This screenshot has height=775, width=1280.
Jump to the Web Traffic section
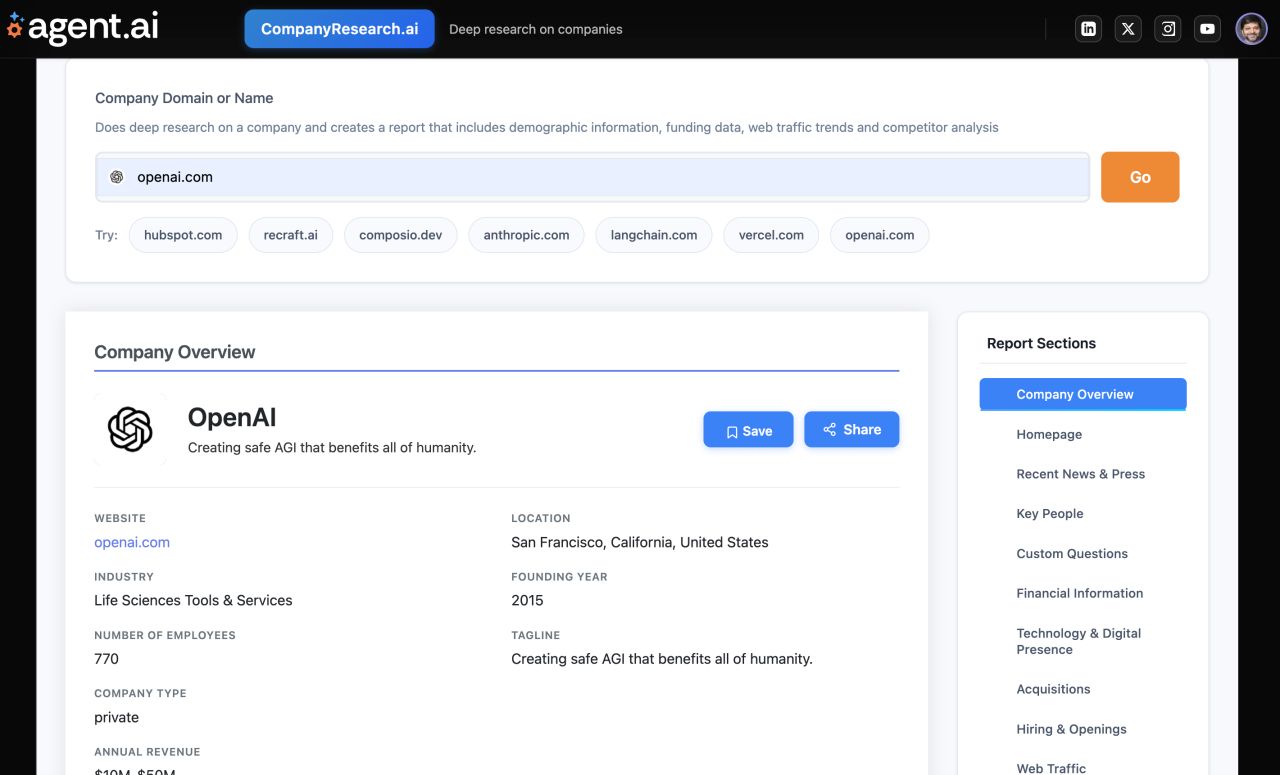(x=1051, y=768)
